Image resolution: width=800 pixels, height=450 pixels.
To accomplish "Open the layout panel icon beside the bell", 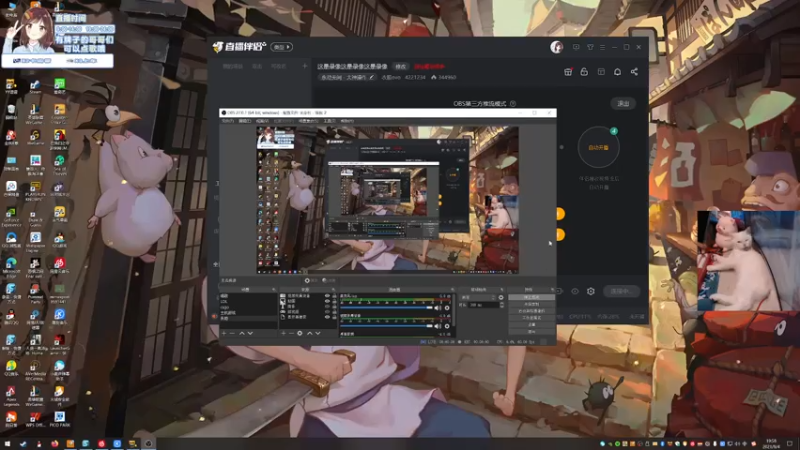I will coord(601,72).
